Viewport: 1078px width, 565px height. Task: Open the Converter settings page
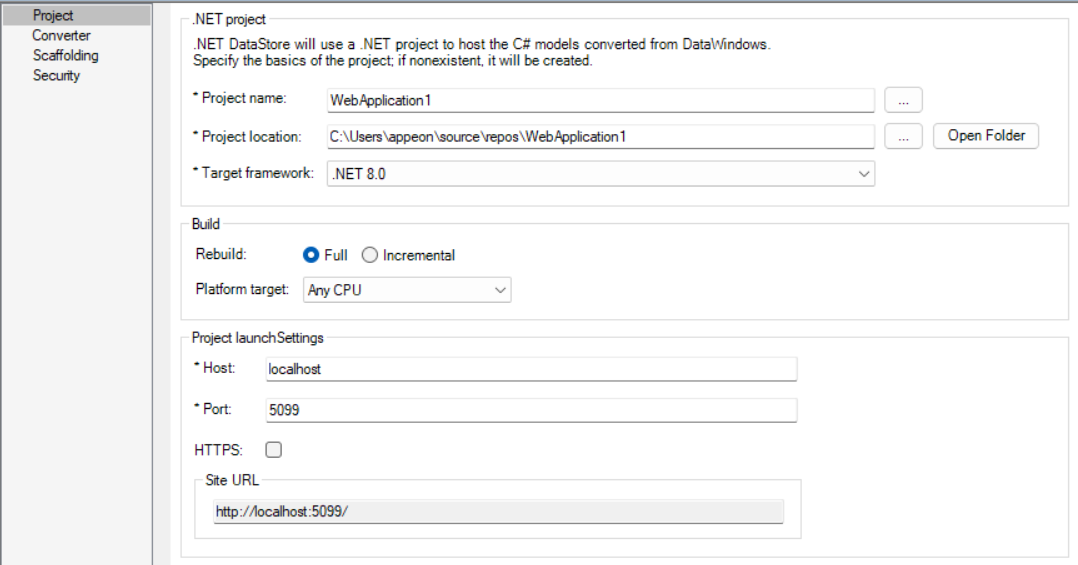[x=61, y=35]
